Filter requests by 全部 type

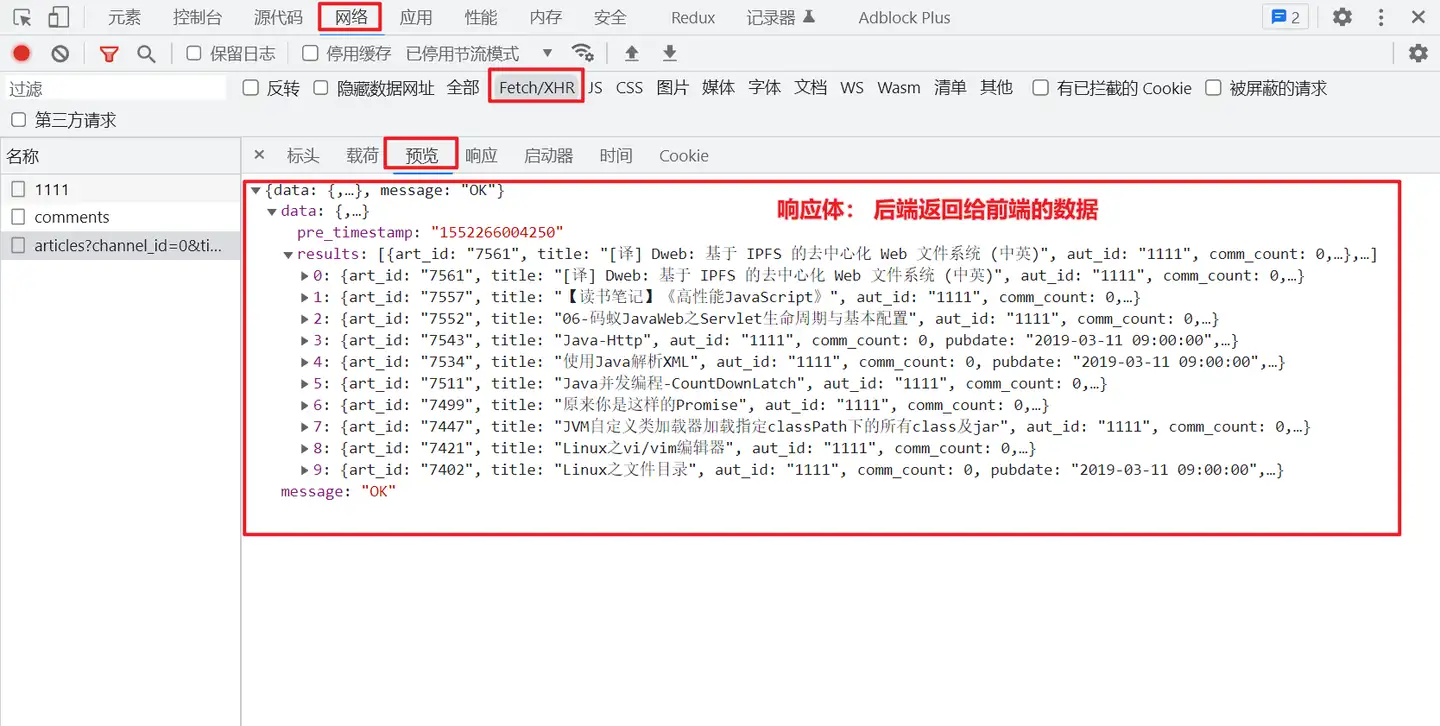pyautogui.click(x=463, y=88)
